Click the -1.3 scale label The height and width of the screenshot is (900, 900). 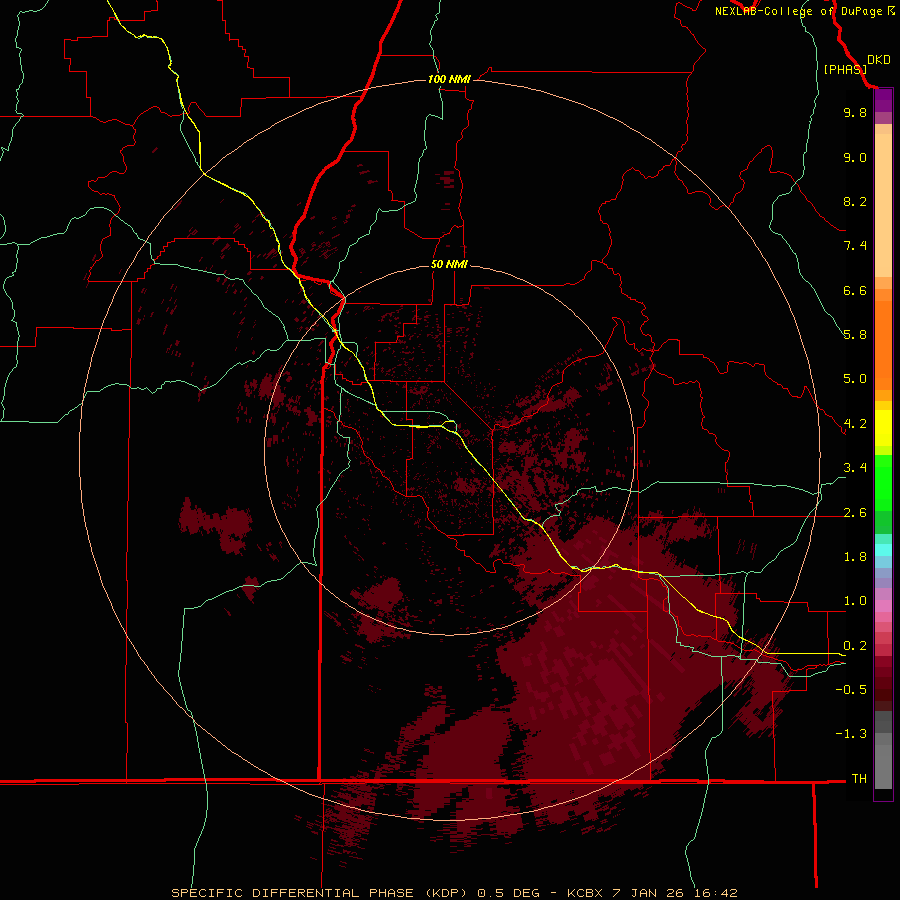851,734
